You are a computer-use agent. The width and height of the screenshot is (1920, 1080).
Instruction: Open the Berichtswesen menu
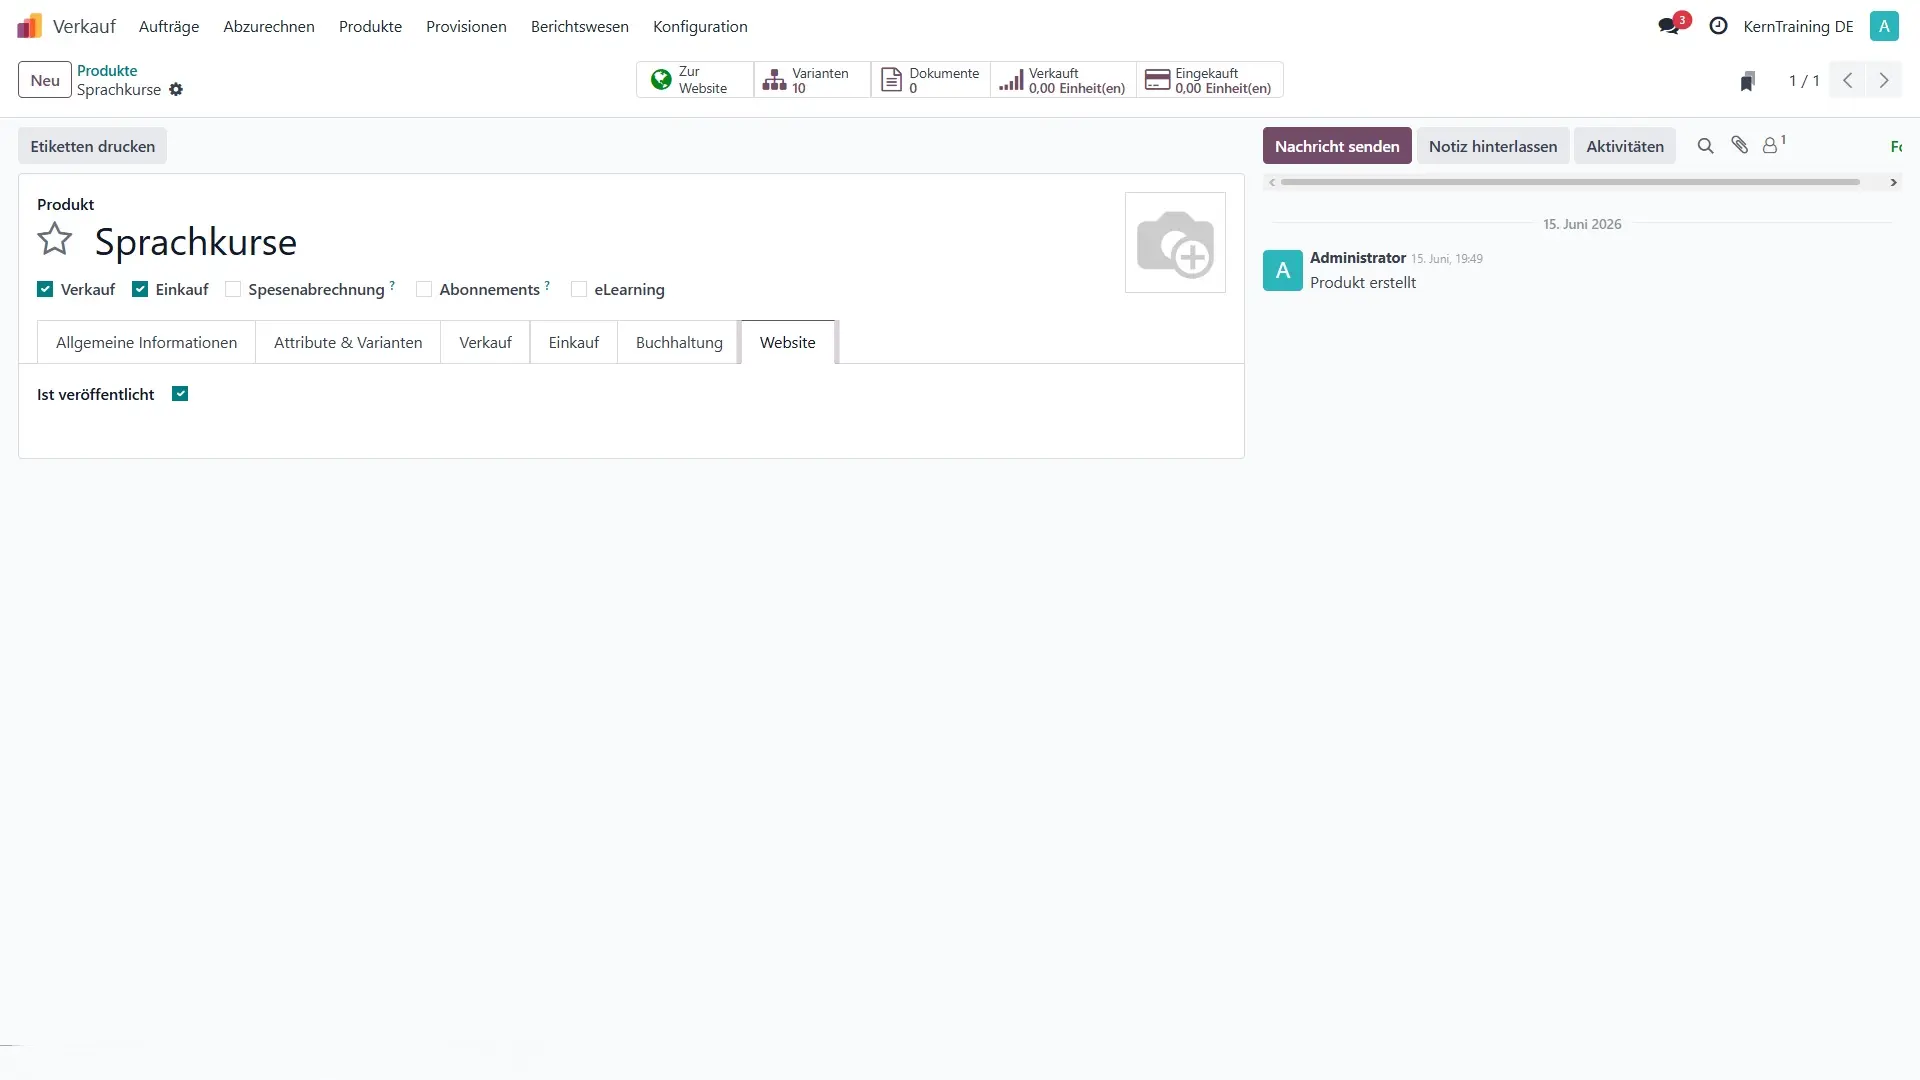(x=580, y=27)
